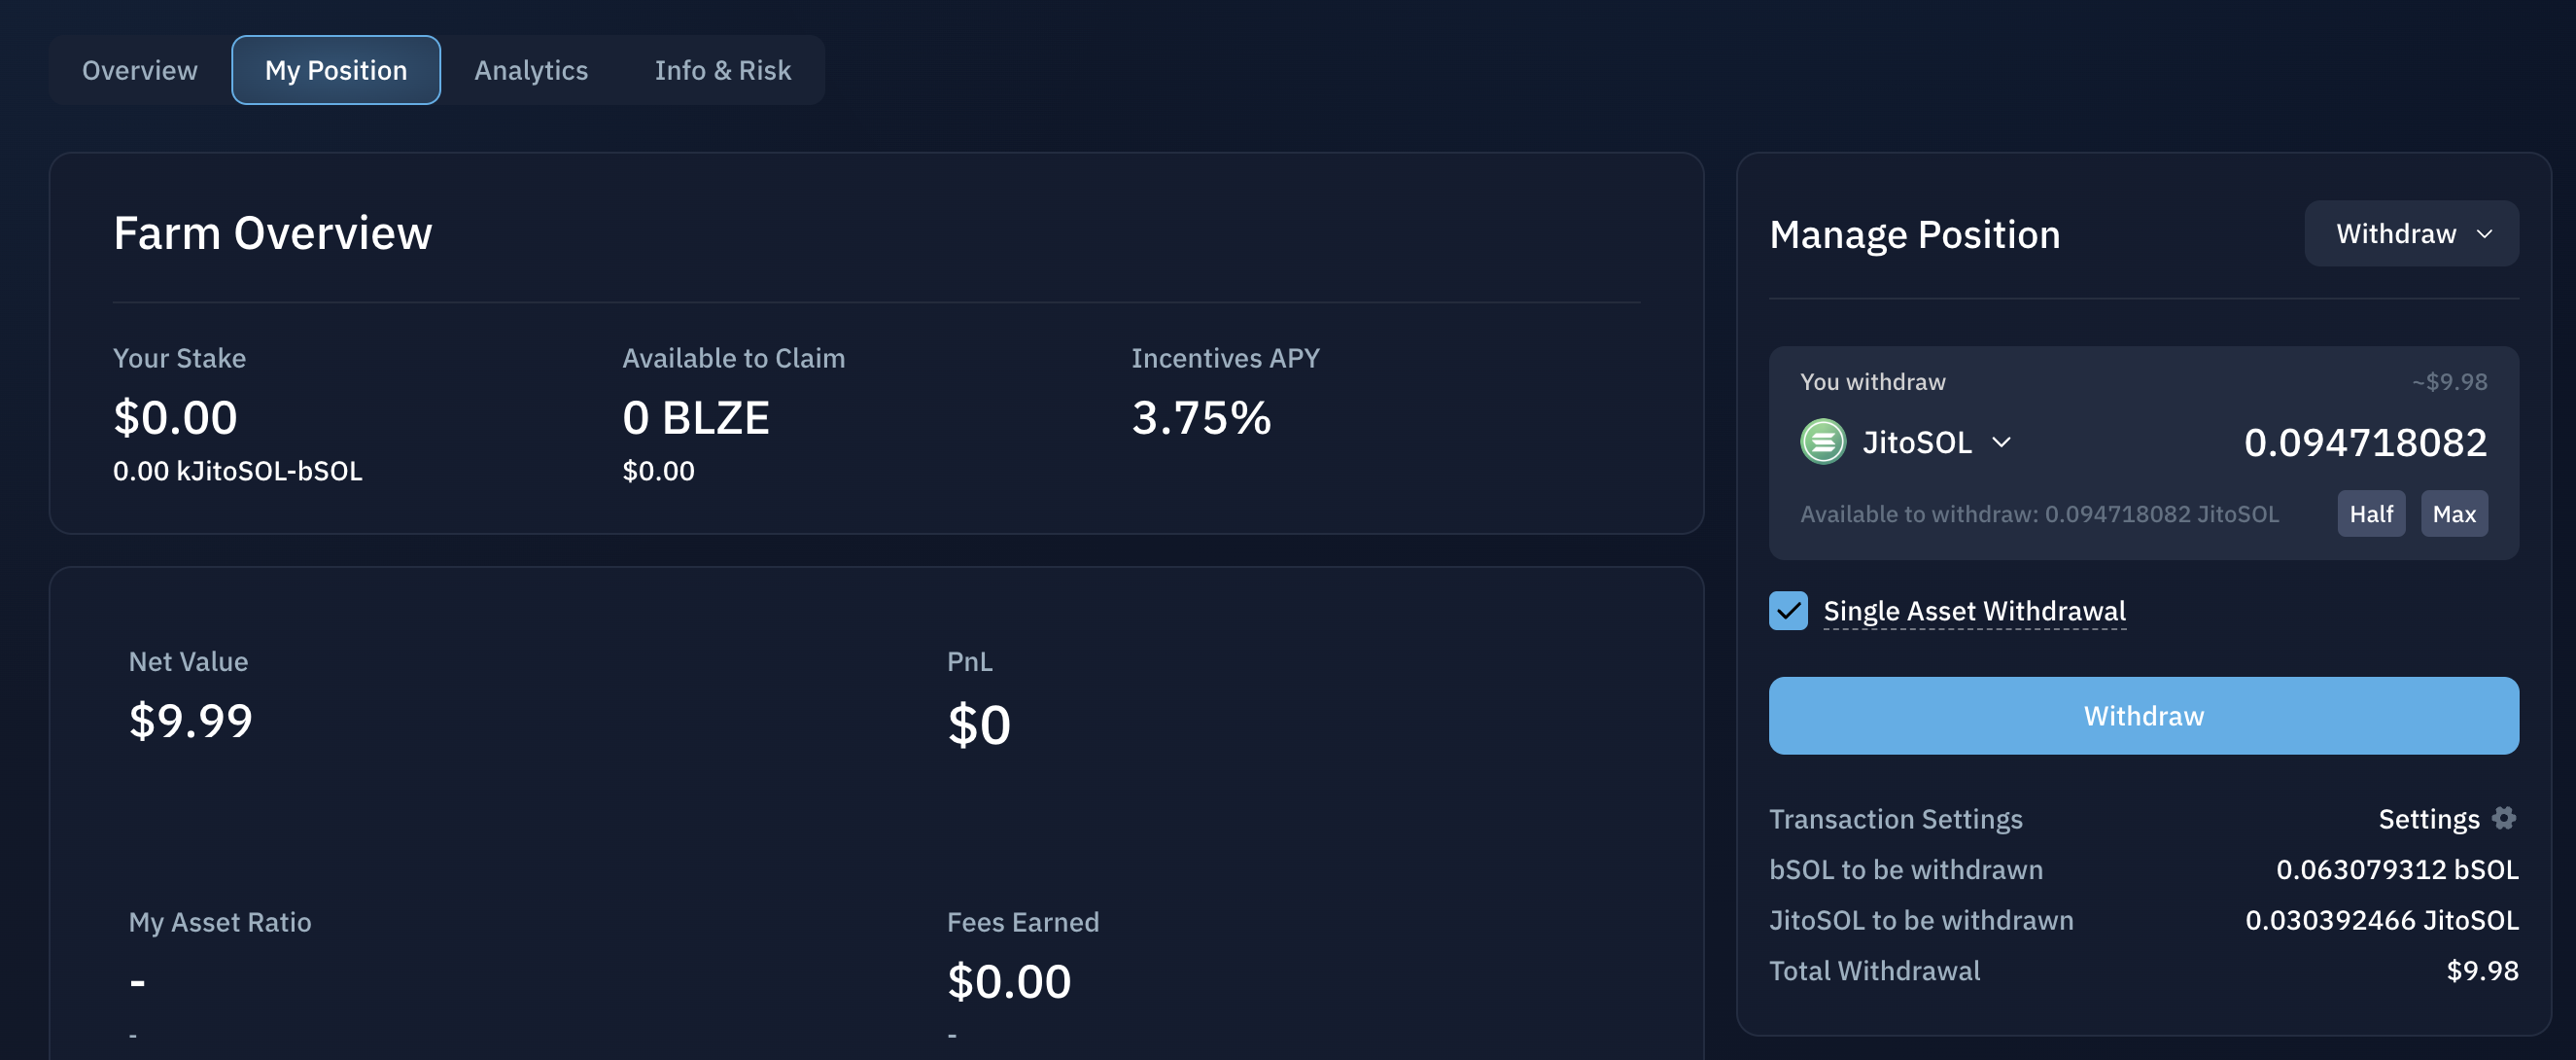Screen dimensions: 2576x1060
Task: Click the Single Asset Withdrawal label
Action: pyautogui.click(x=1974, y=610)
